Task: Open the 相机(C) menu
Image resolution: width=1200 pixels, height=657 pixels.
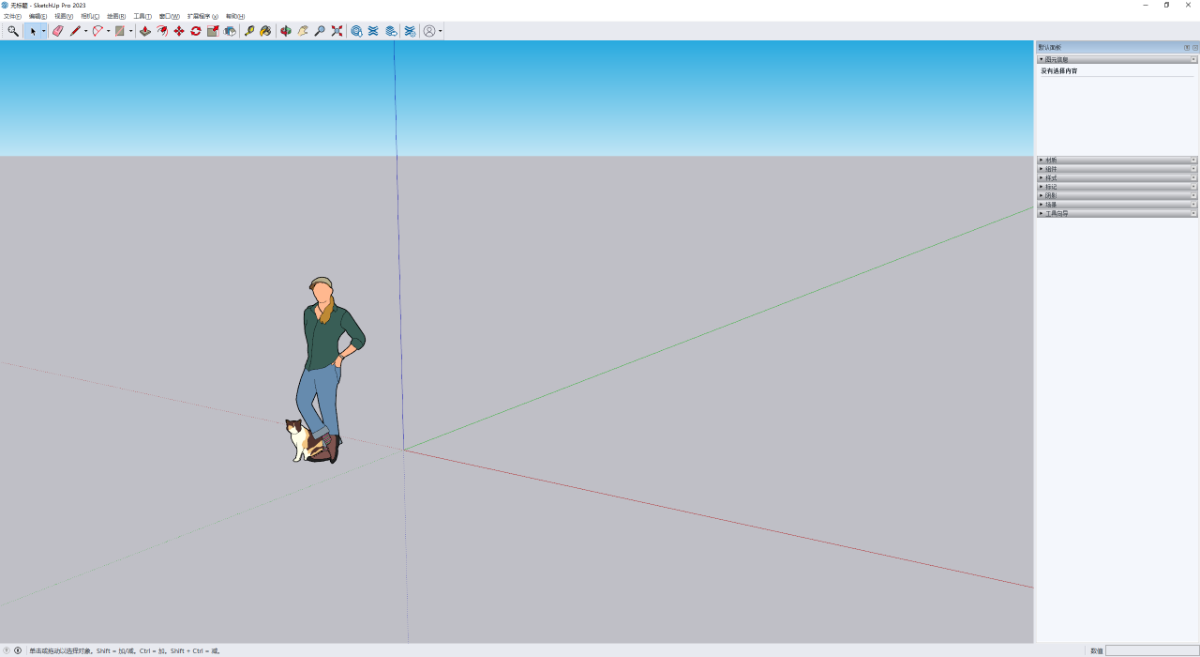Action: [90, 17]
